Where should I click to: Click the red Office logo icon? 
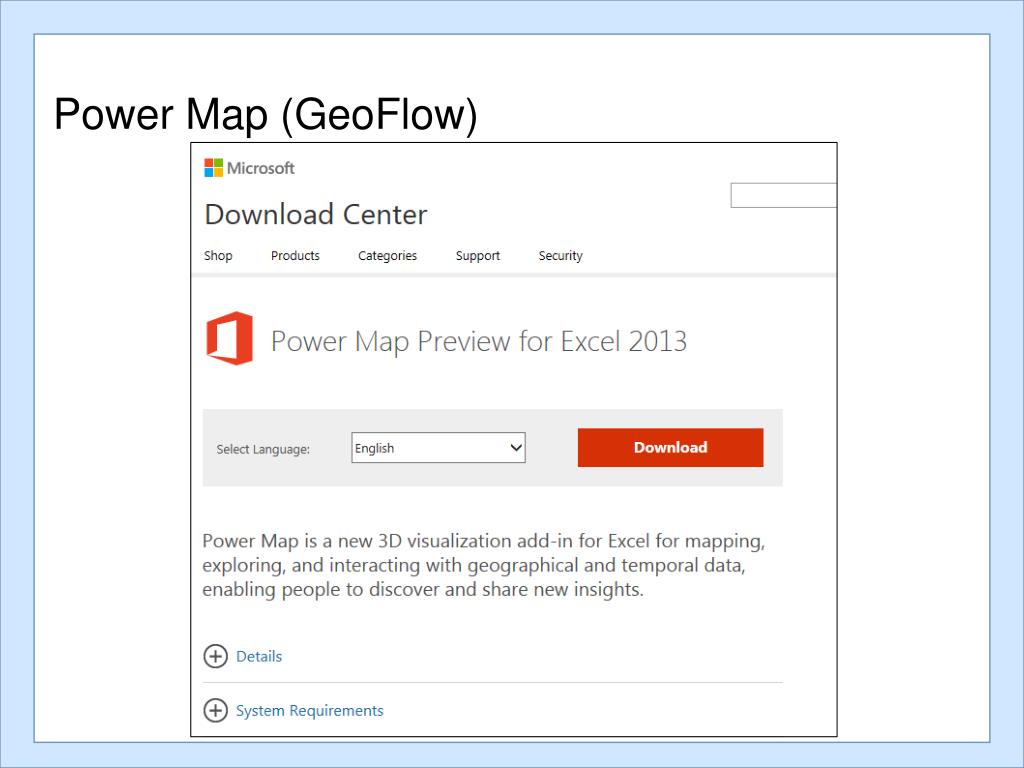click(x=229, y=338)
